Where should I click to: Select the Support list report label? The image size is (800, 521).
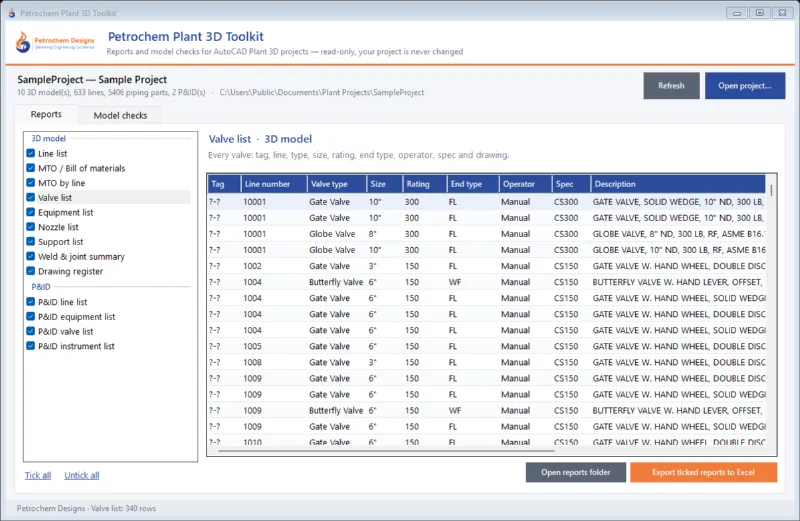(x=60, y=242)
